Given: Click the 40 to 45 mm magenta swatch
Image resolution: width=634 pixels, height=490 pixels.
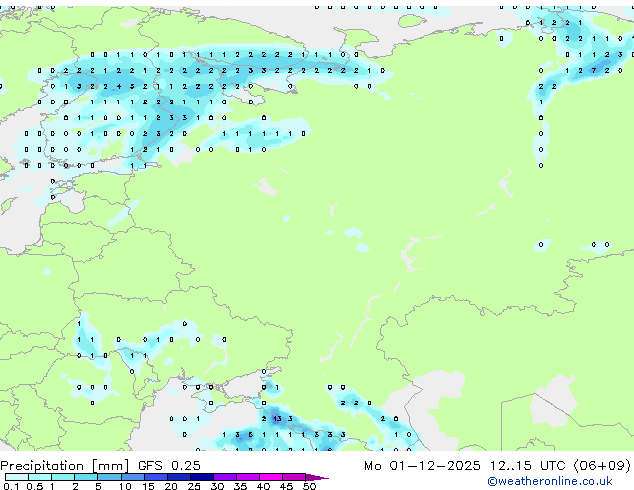Looking at the screenshot, I should [271, 477].
